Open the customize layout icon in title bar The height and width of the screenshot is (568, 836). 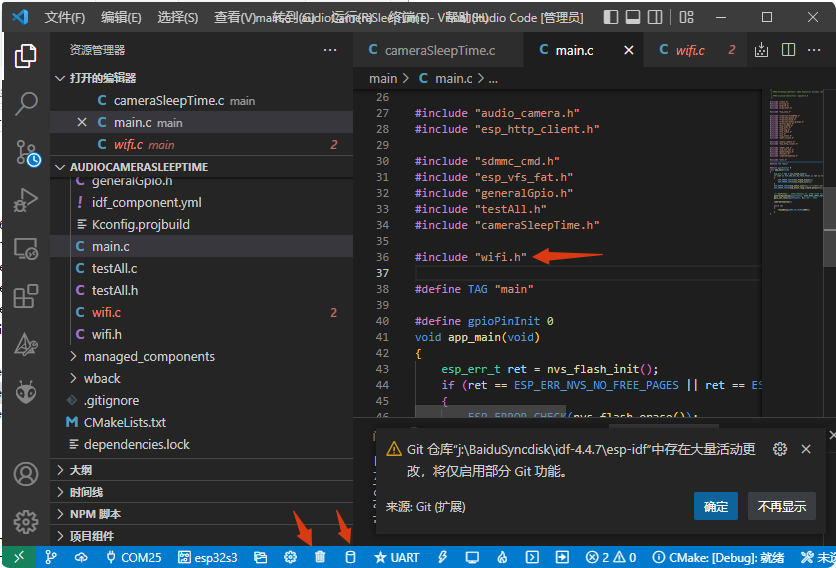click(687, 18)
